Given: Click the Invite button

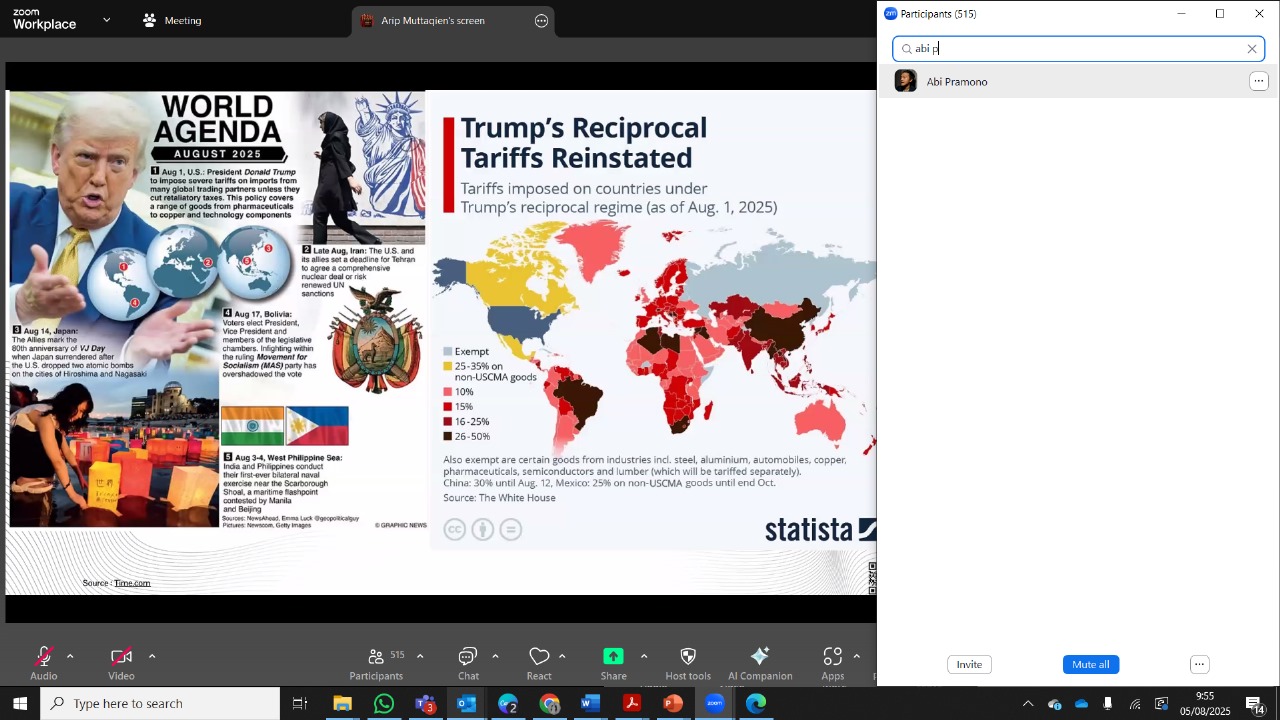Looking at the screenshot, I should (969, 665).
